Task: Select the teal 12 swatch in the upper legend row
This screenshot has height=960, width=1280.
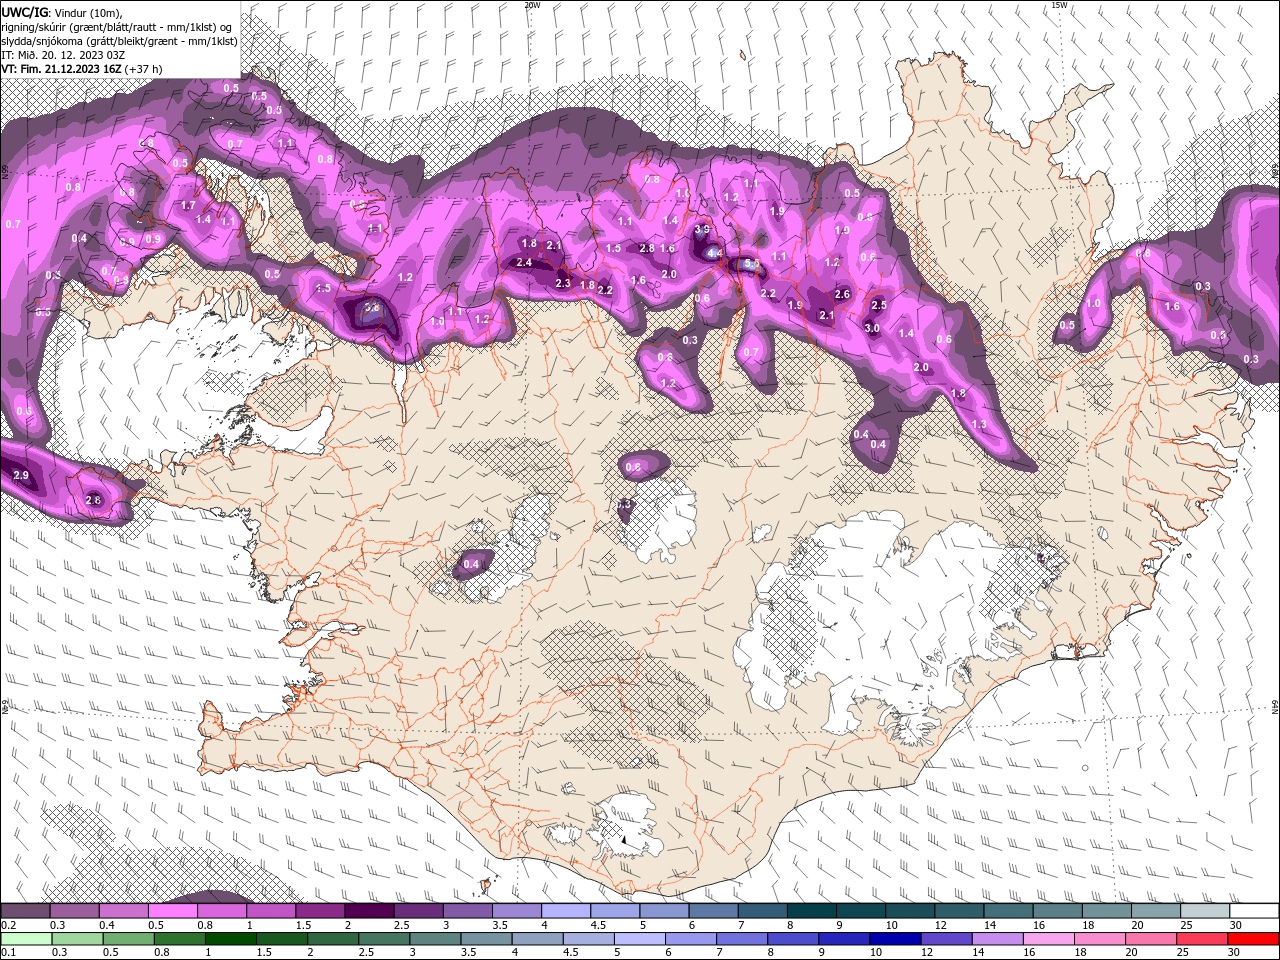Action: pyautogui.click(x=959, y=911)
